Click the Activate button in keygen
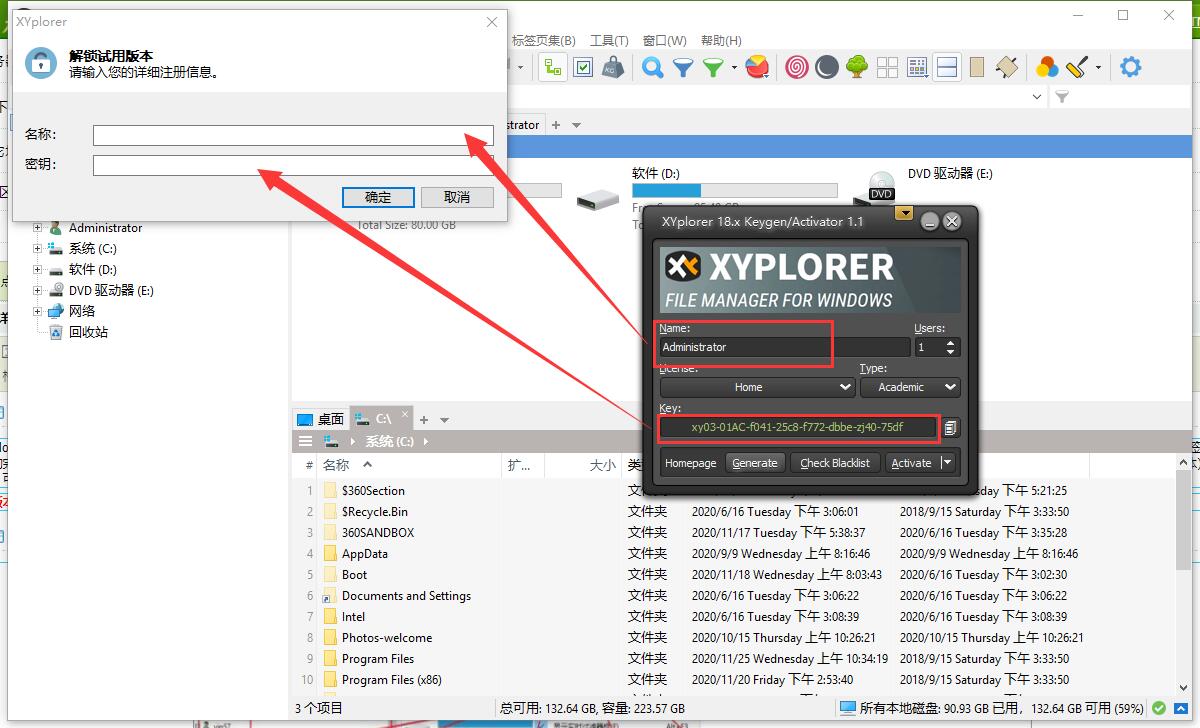The height and width of the screenshot is (728, 1200). point(911,463)
